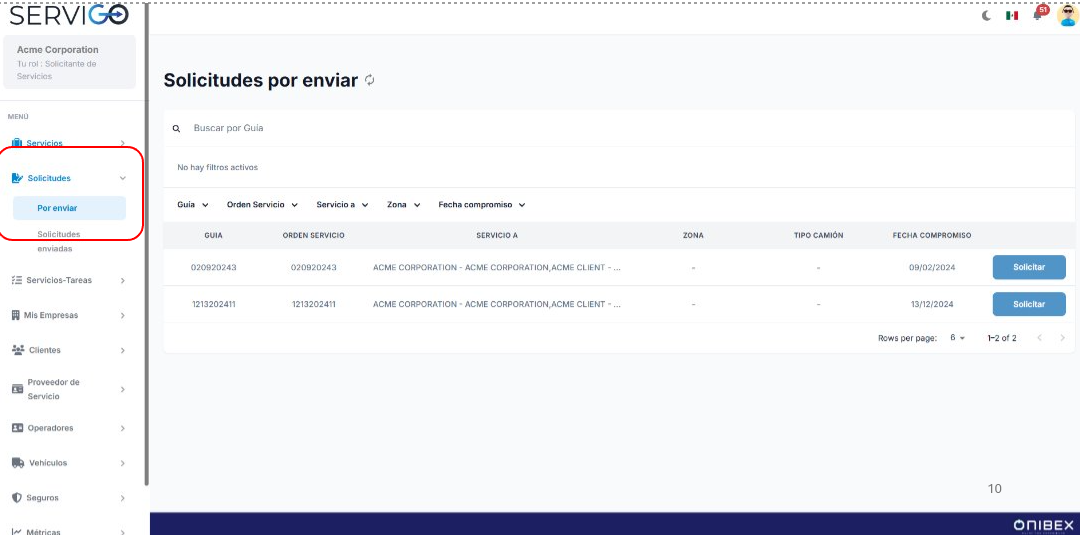Image resolution: width=1080 pixels, height=535 pixels.
Task: Open the Orden Servicio filter dropdown
Action: tap(262, 204)
